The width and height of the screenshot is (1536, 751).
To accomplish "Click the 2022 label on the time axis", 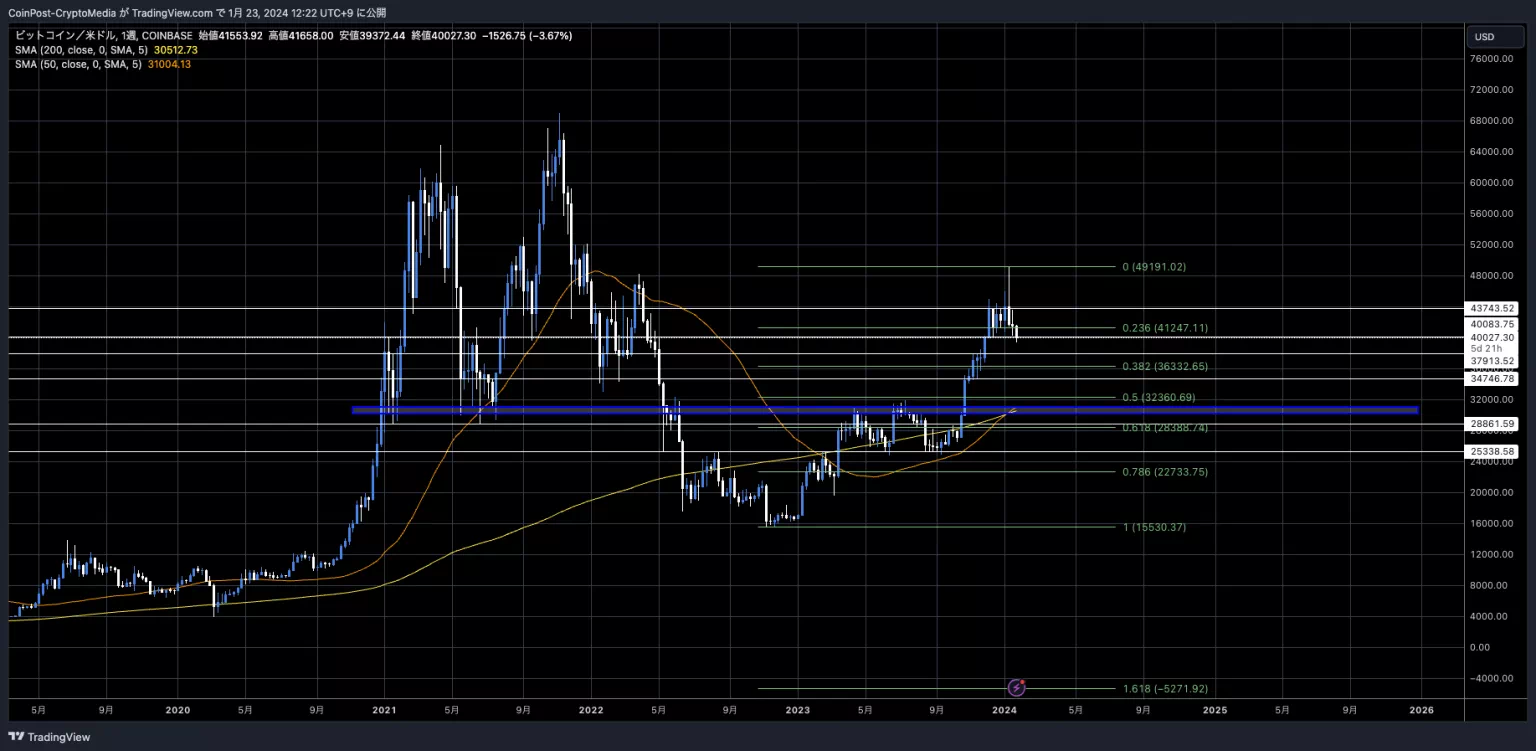I will click(591, 710).
